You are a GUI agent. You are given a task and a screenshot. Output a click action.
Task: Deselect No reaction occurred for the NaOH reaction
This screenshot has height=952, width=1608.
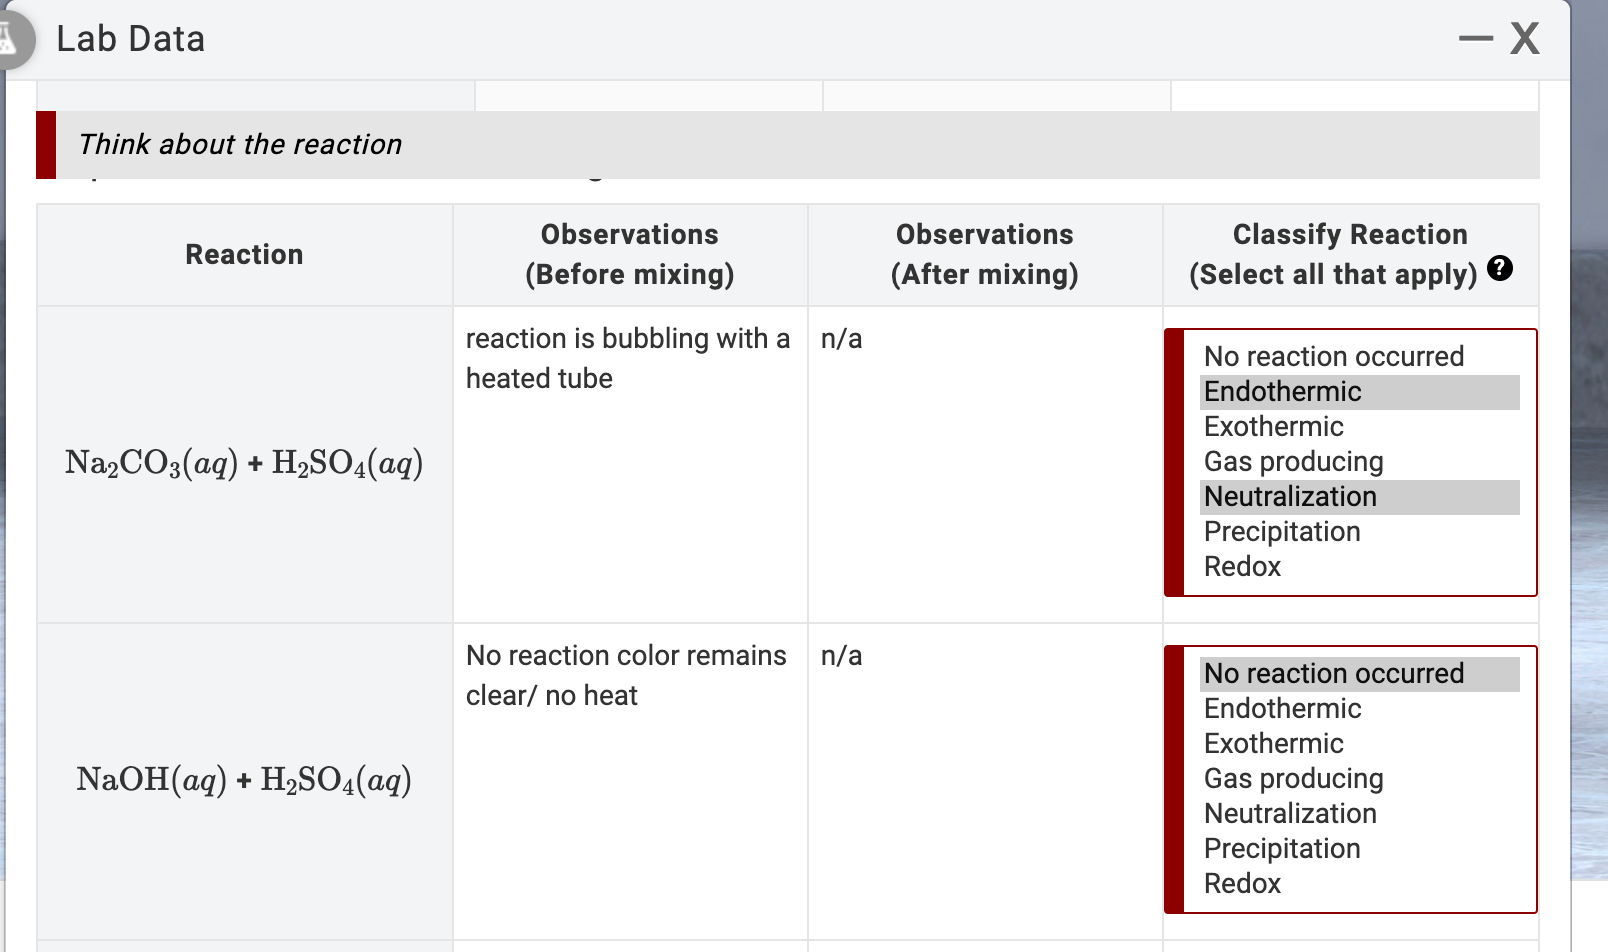coord(1334,673)
